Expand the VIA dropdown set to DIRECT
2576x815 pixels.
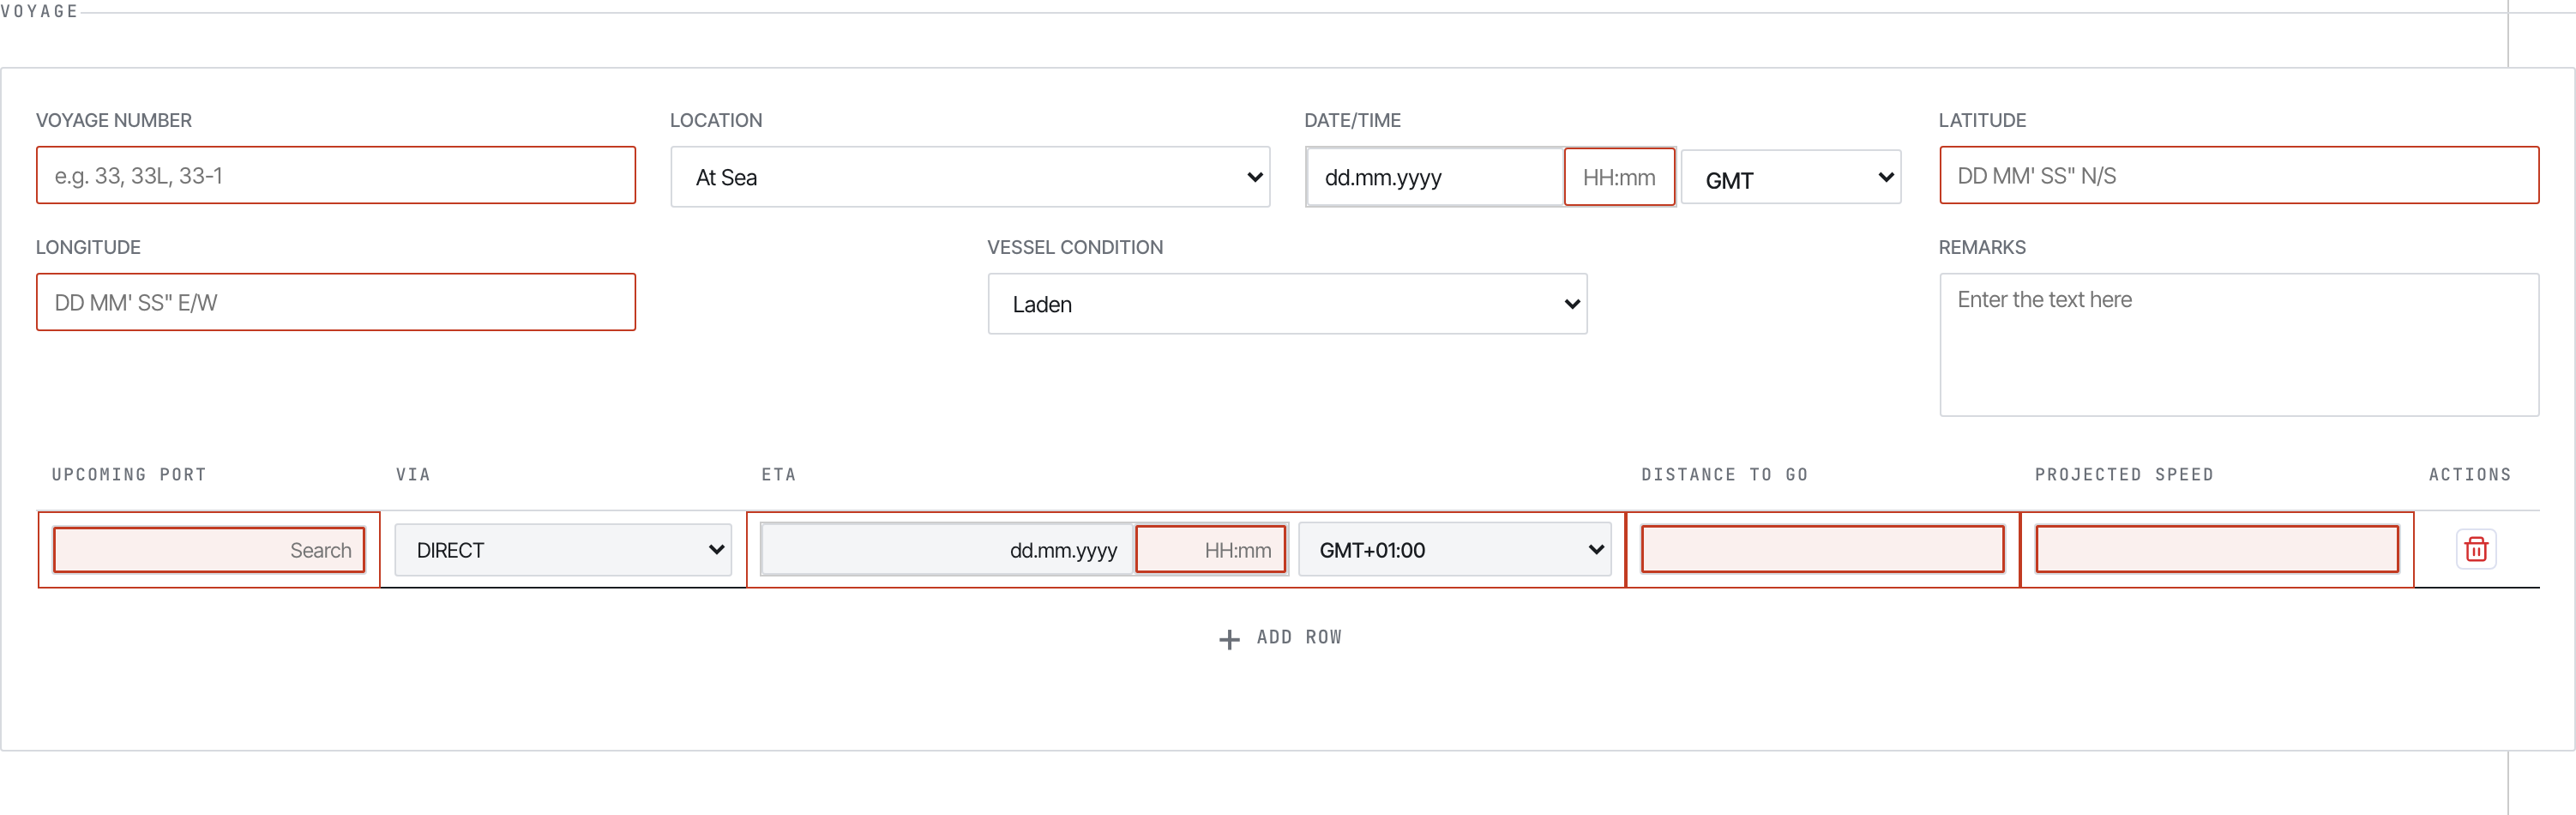click(x=563, y=550)
